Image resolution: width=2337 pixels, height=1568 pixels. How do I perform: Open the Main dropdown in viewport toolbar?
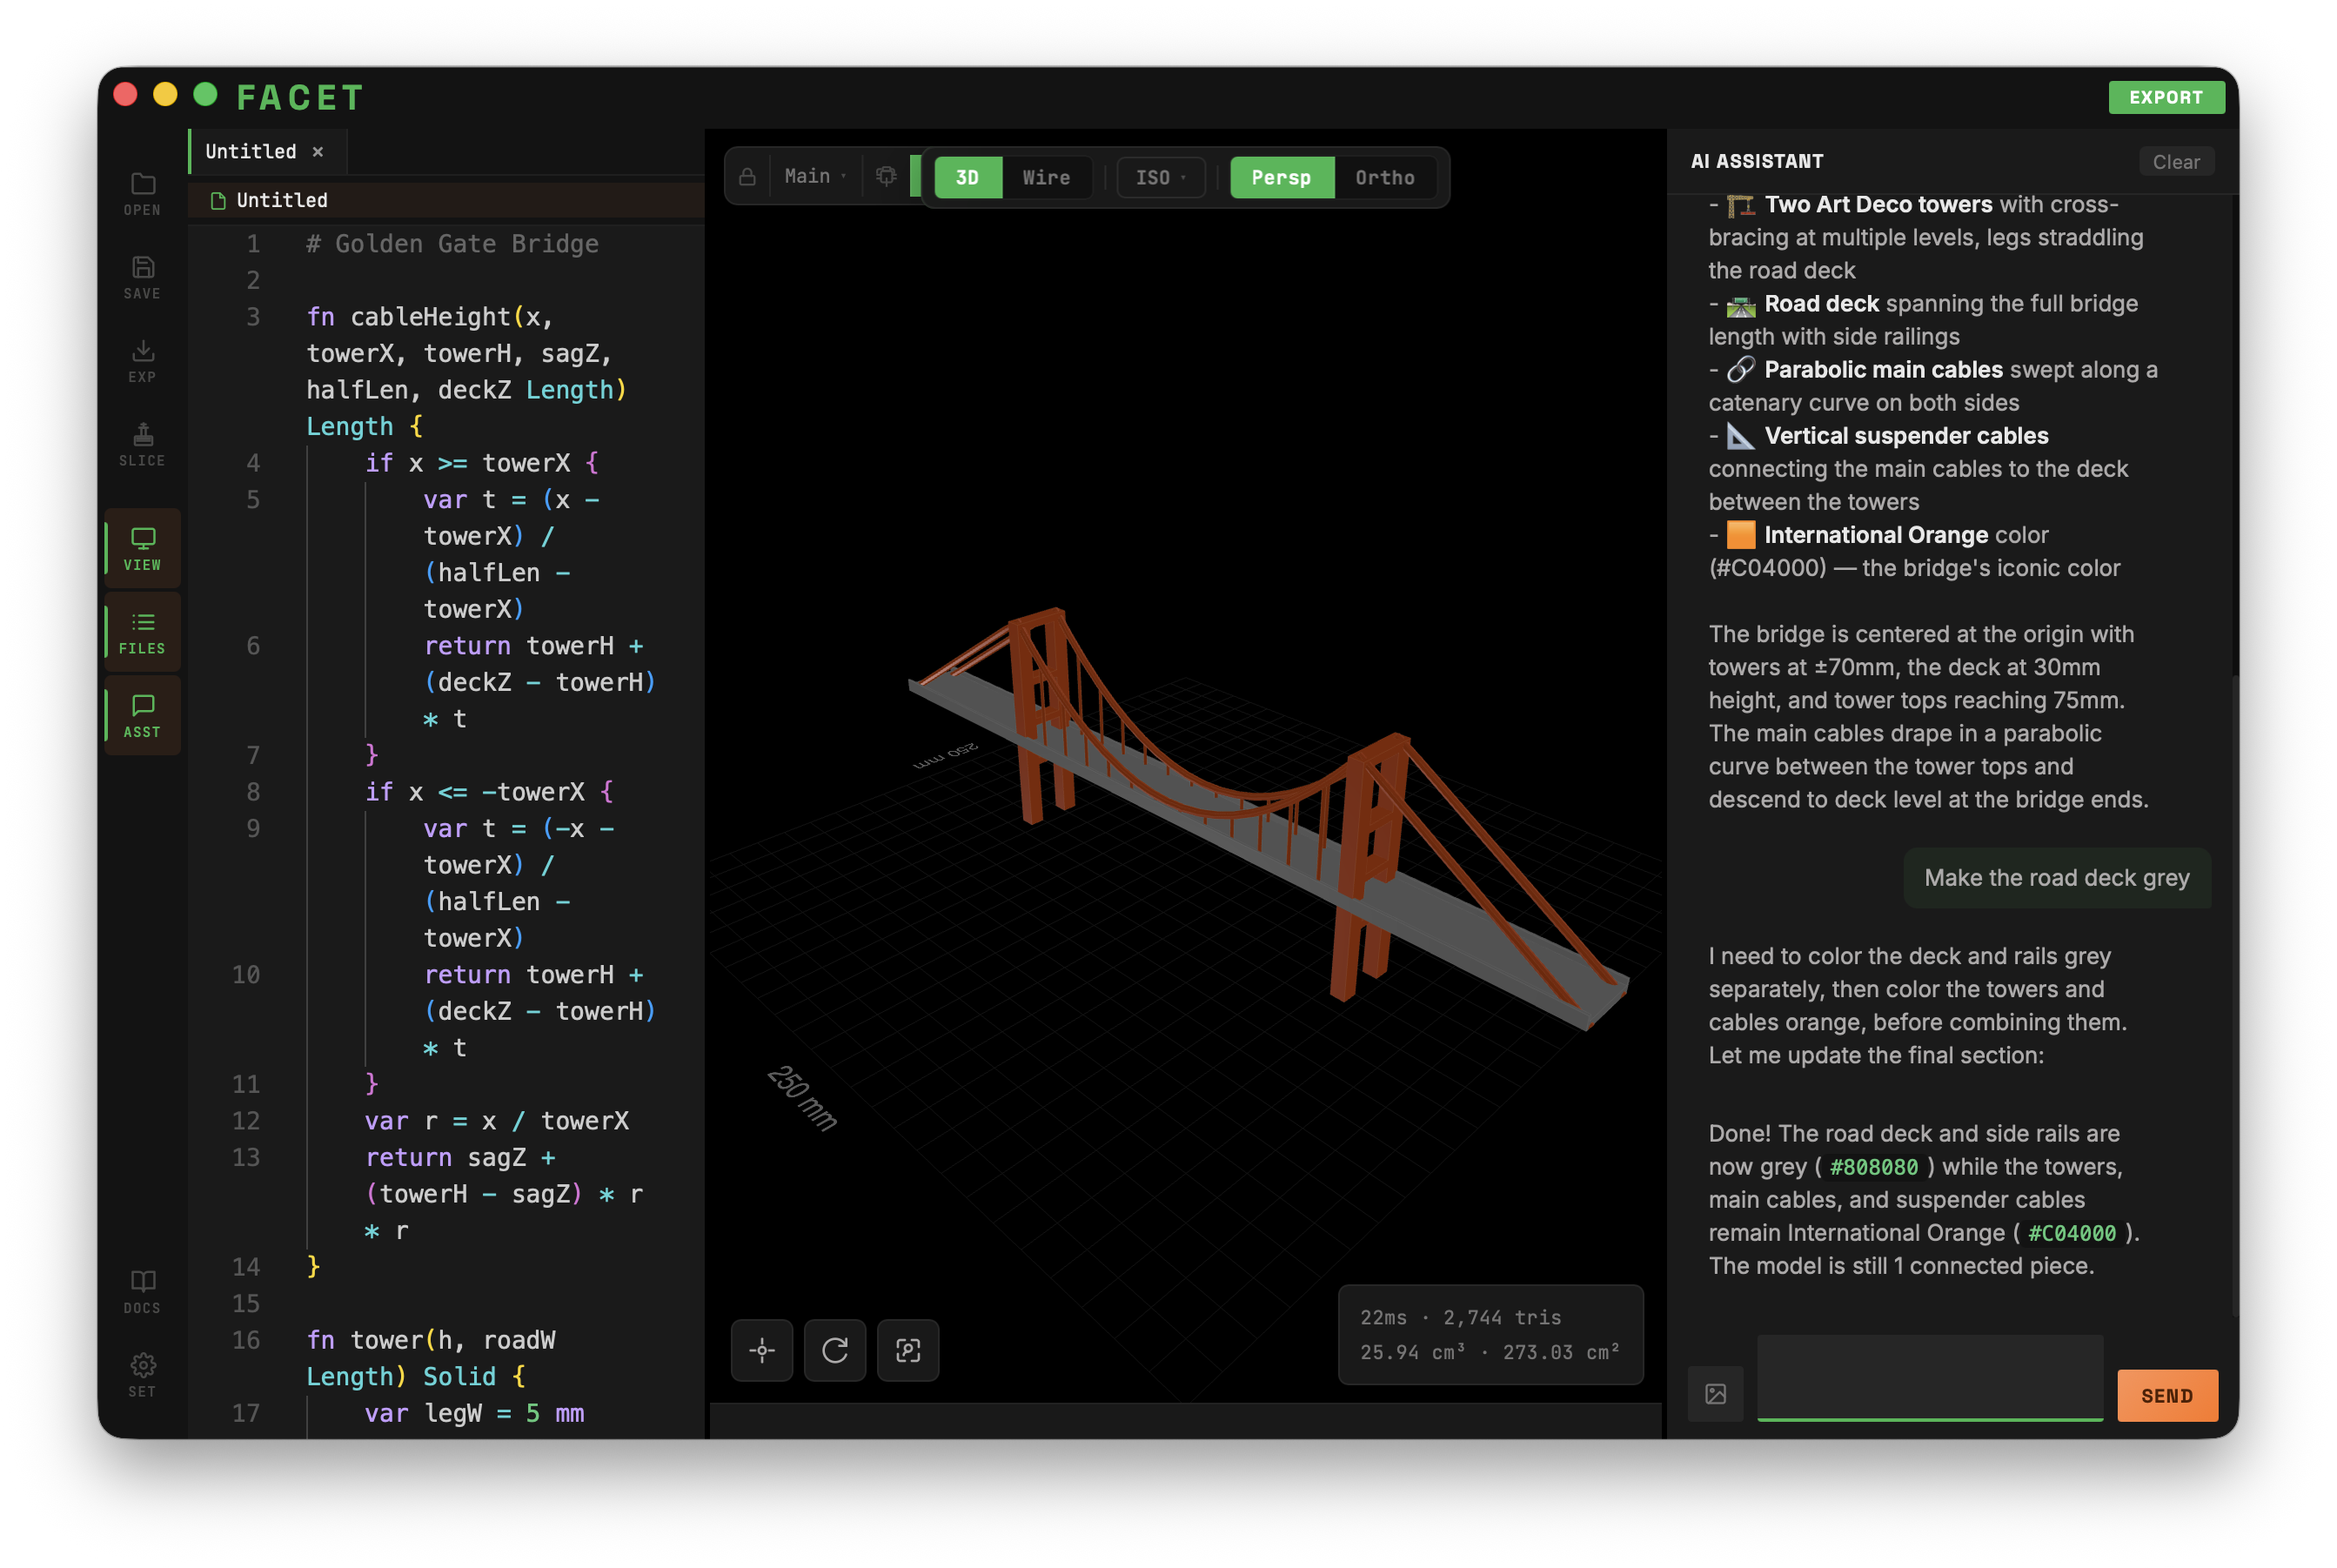click(814, 177)
